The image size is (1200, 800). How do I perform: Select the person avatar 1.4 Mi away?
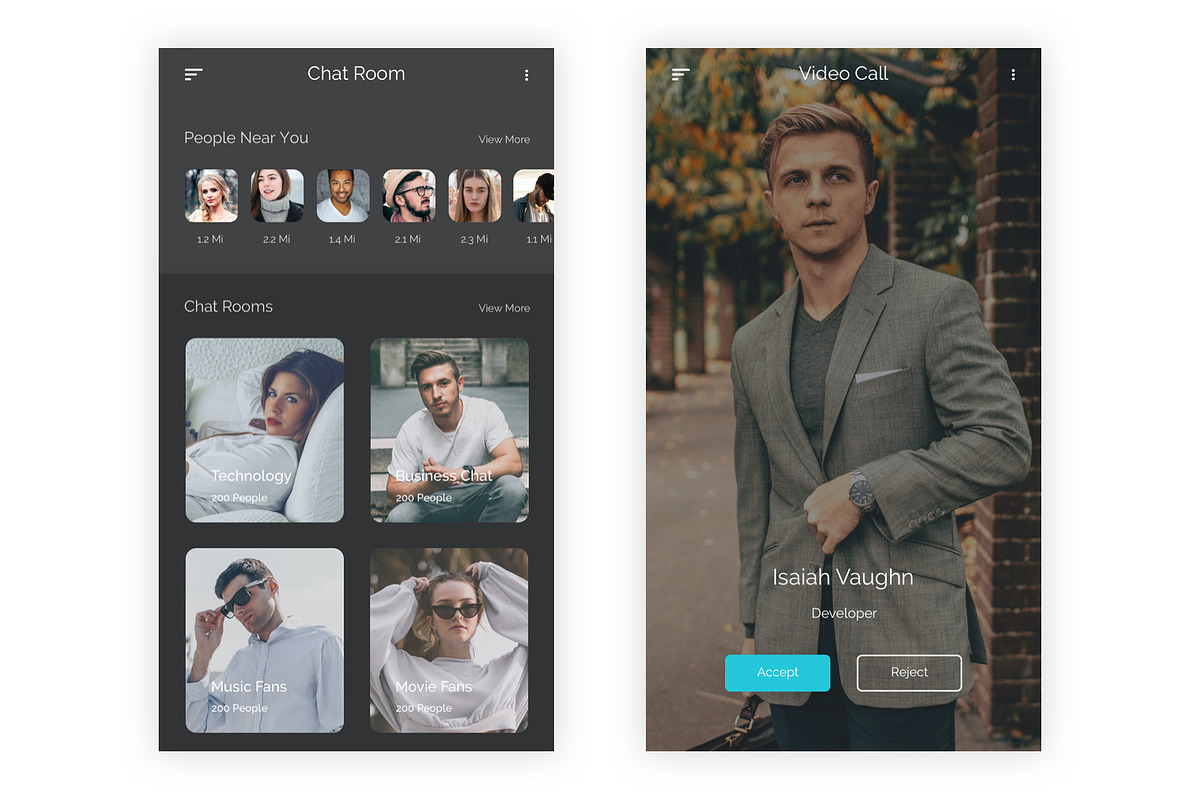343,195
